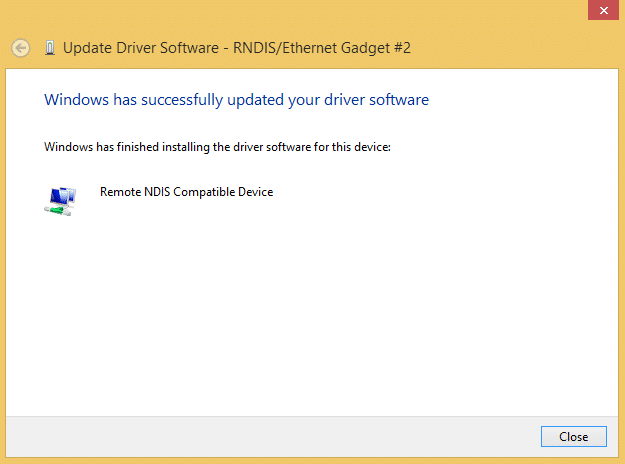The height and width of the screenshot is (464, 625).
Task: Click the 'Windows has finished installing' message
Action: coord(216,147)
